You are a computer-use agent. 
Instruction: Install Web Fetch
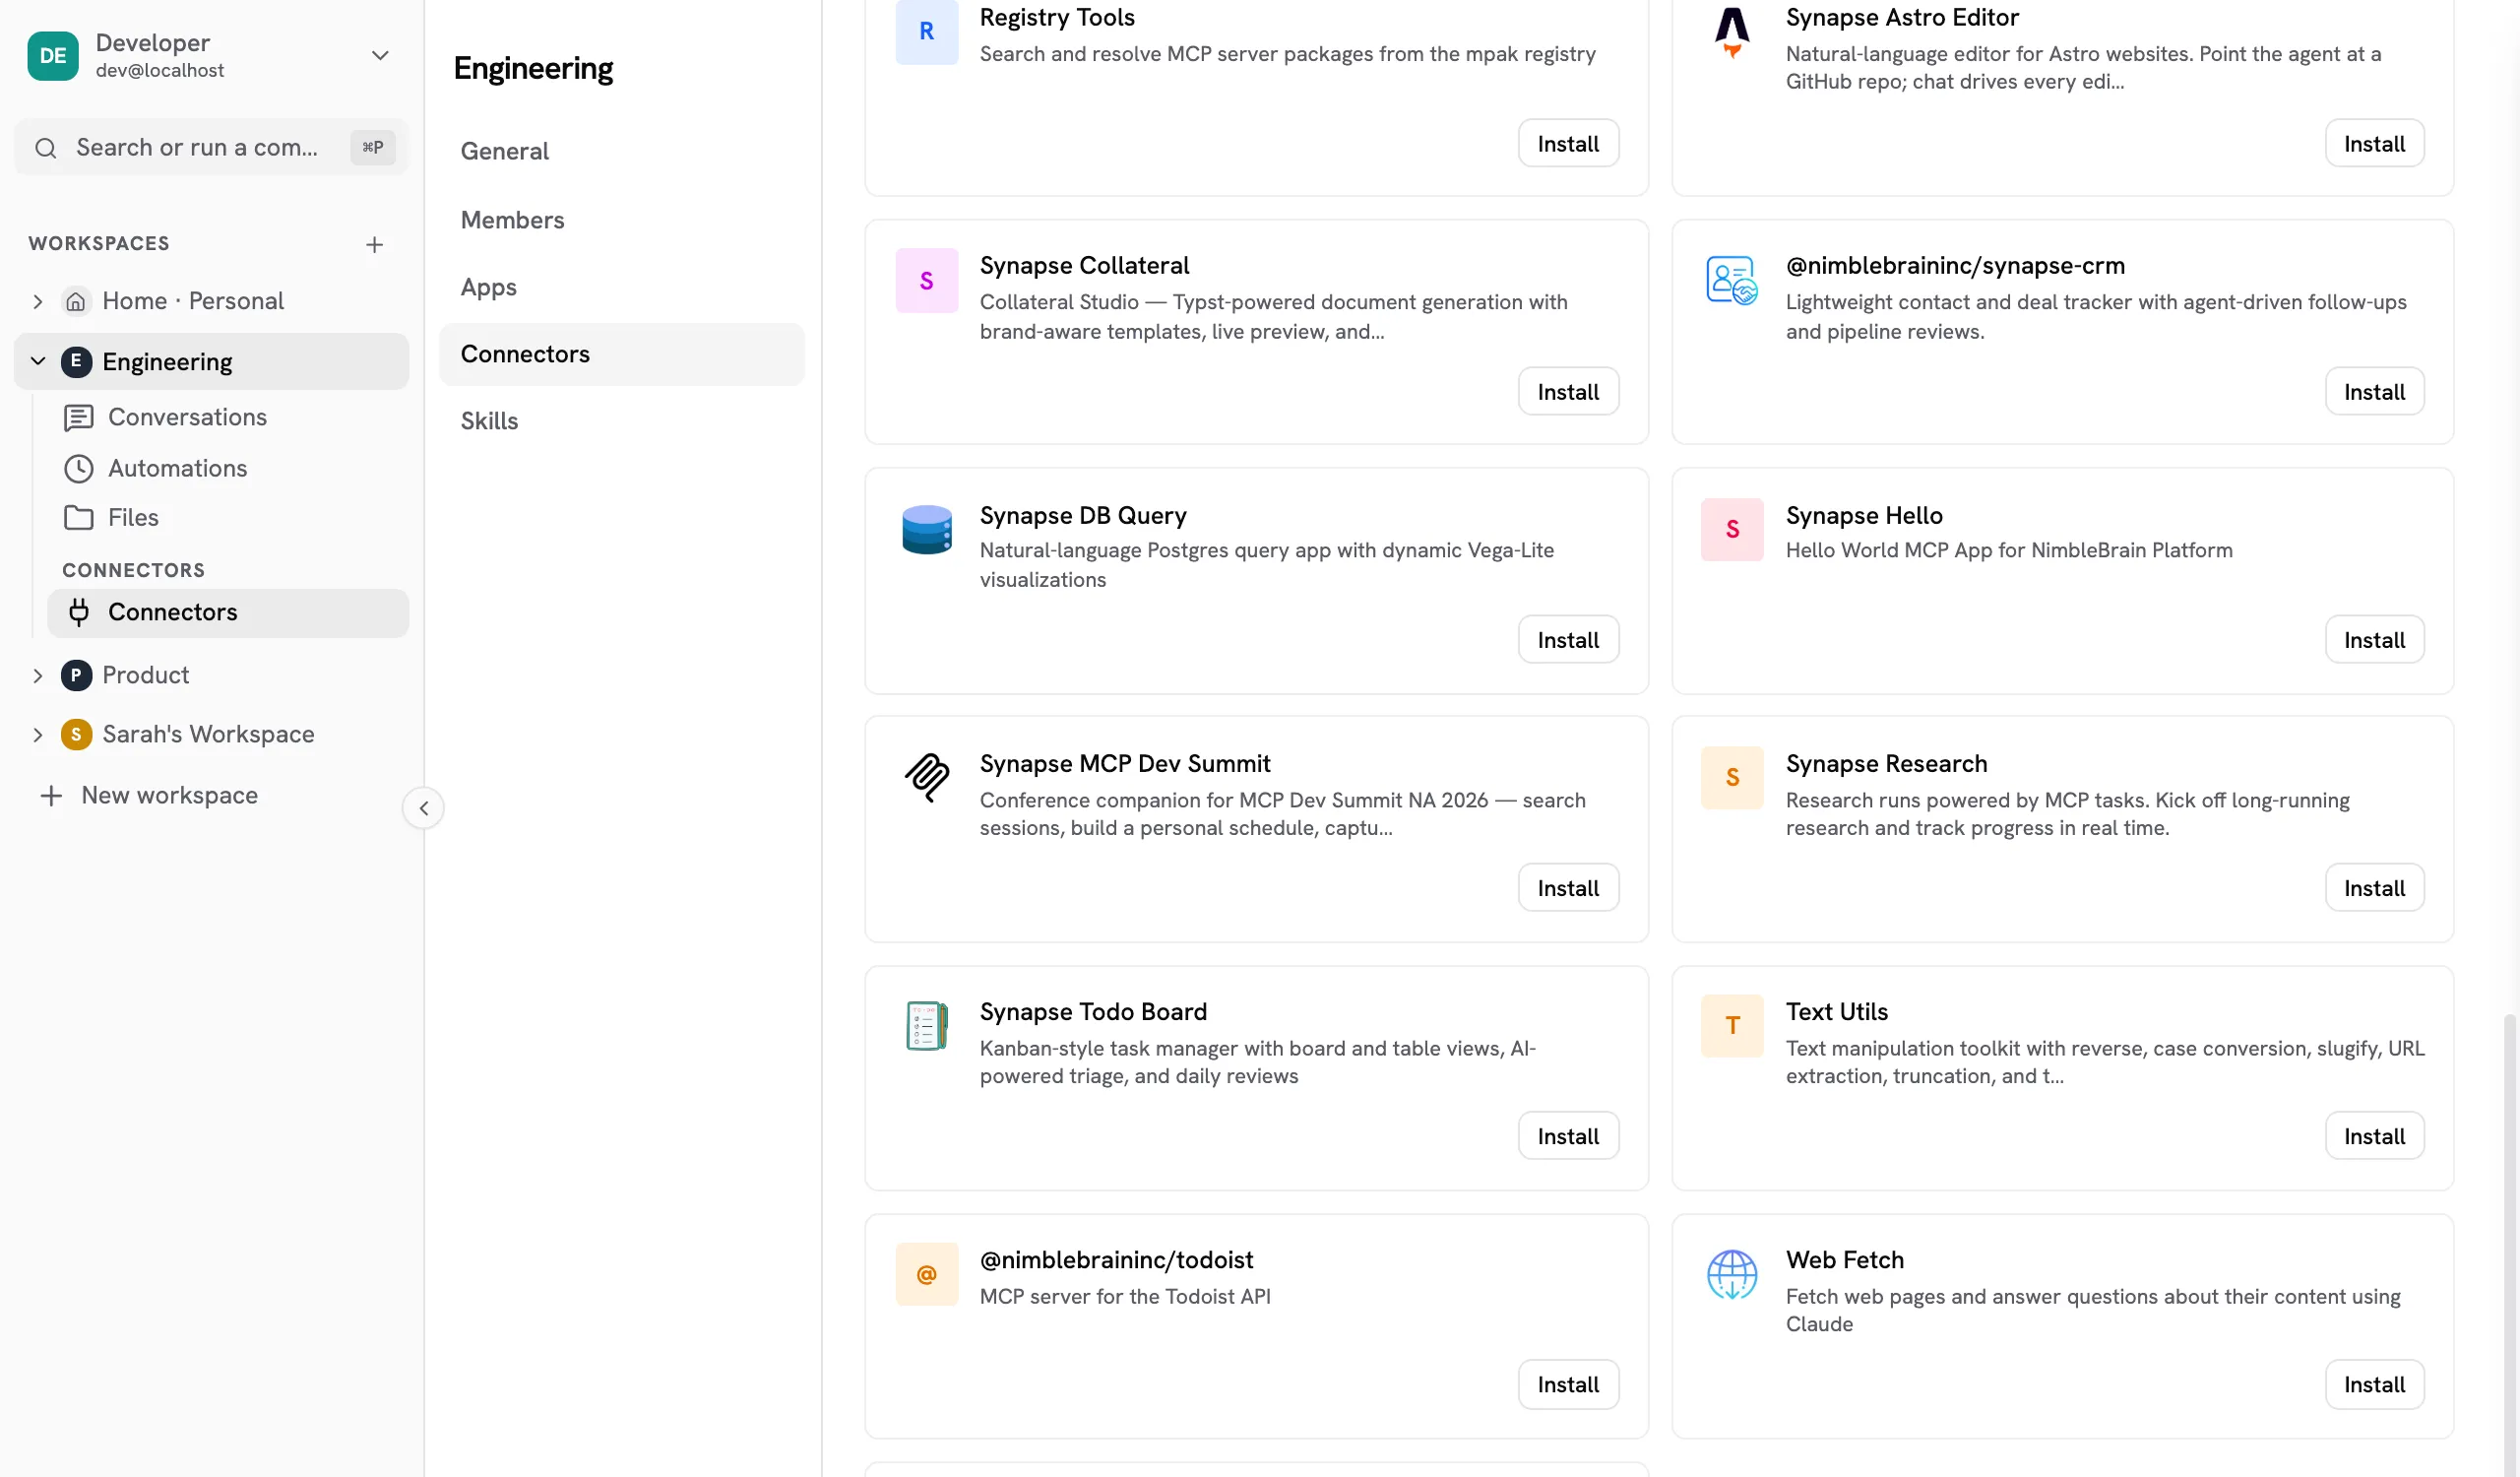[x=2374, y=1384]
